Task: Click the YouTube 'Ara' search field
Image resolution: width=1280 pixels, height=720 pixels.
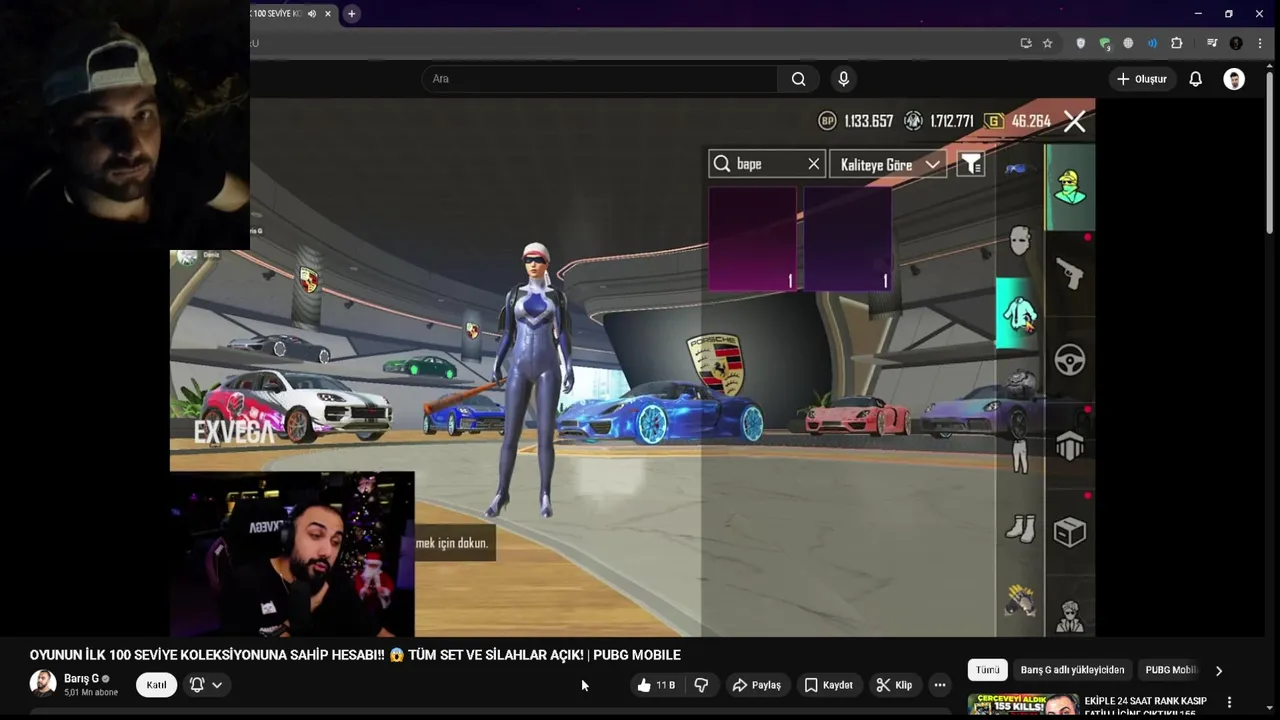Action: pyautogui.click(x=600, y=79)
